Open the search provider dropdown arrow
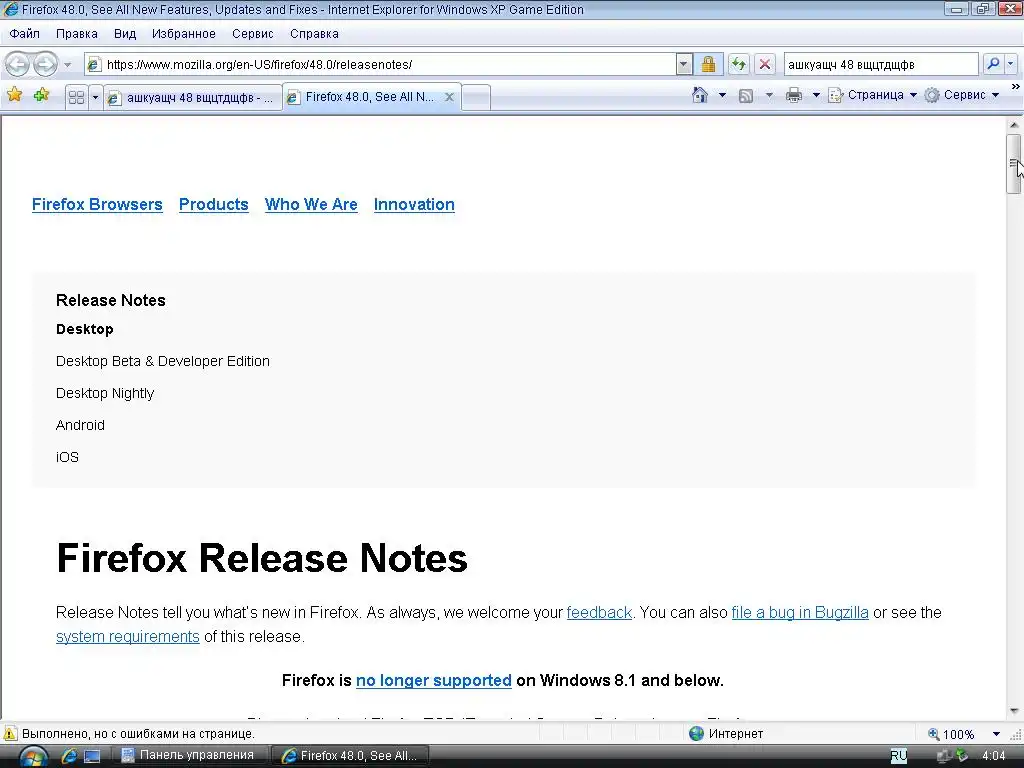This screenshot has height=768, width=1024. point(1010,64)
